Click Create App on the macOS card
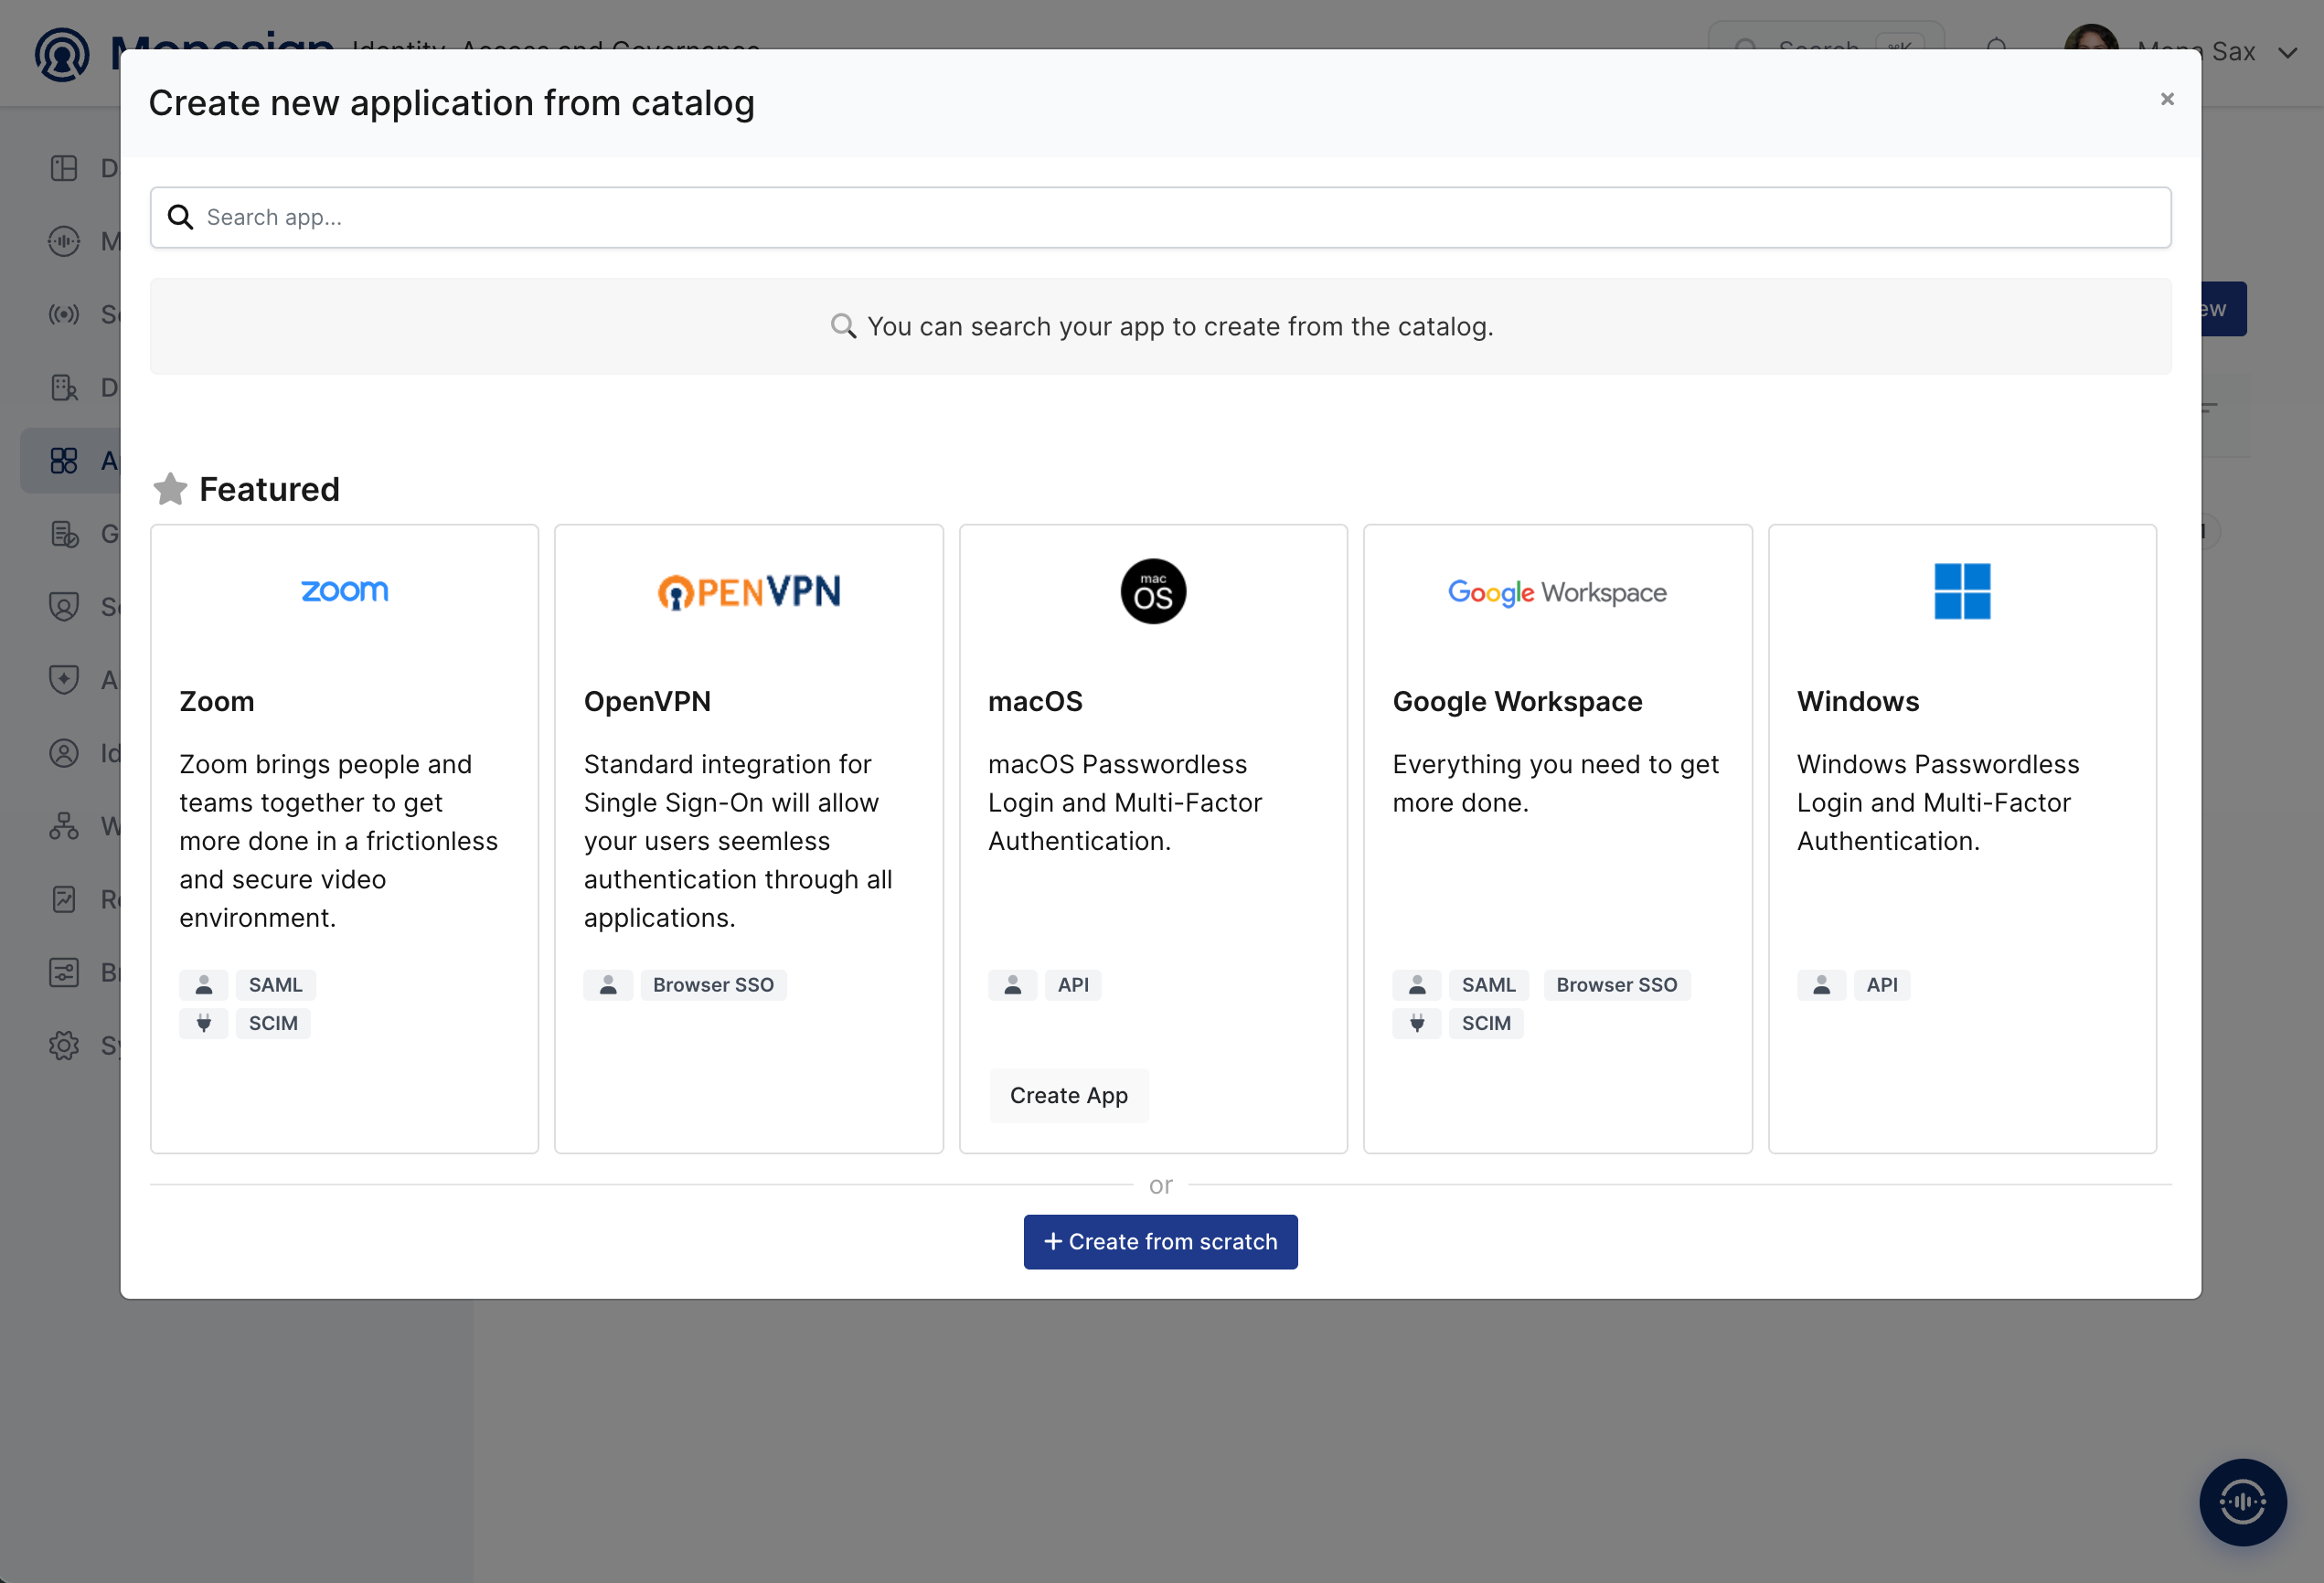The image size is (2324, 1583). pyautogui.click(x=1069, y=1095)
